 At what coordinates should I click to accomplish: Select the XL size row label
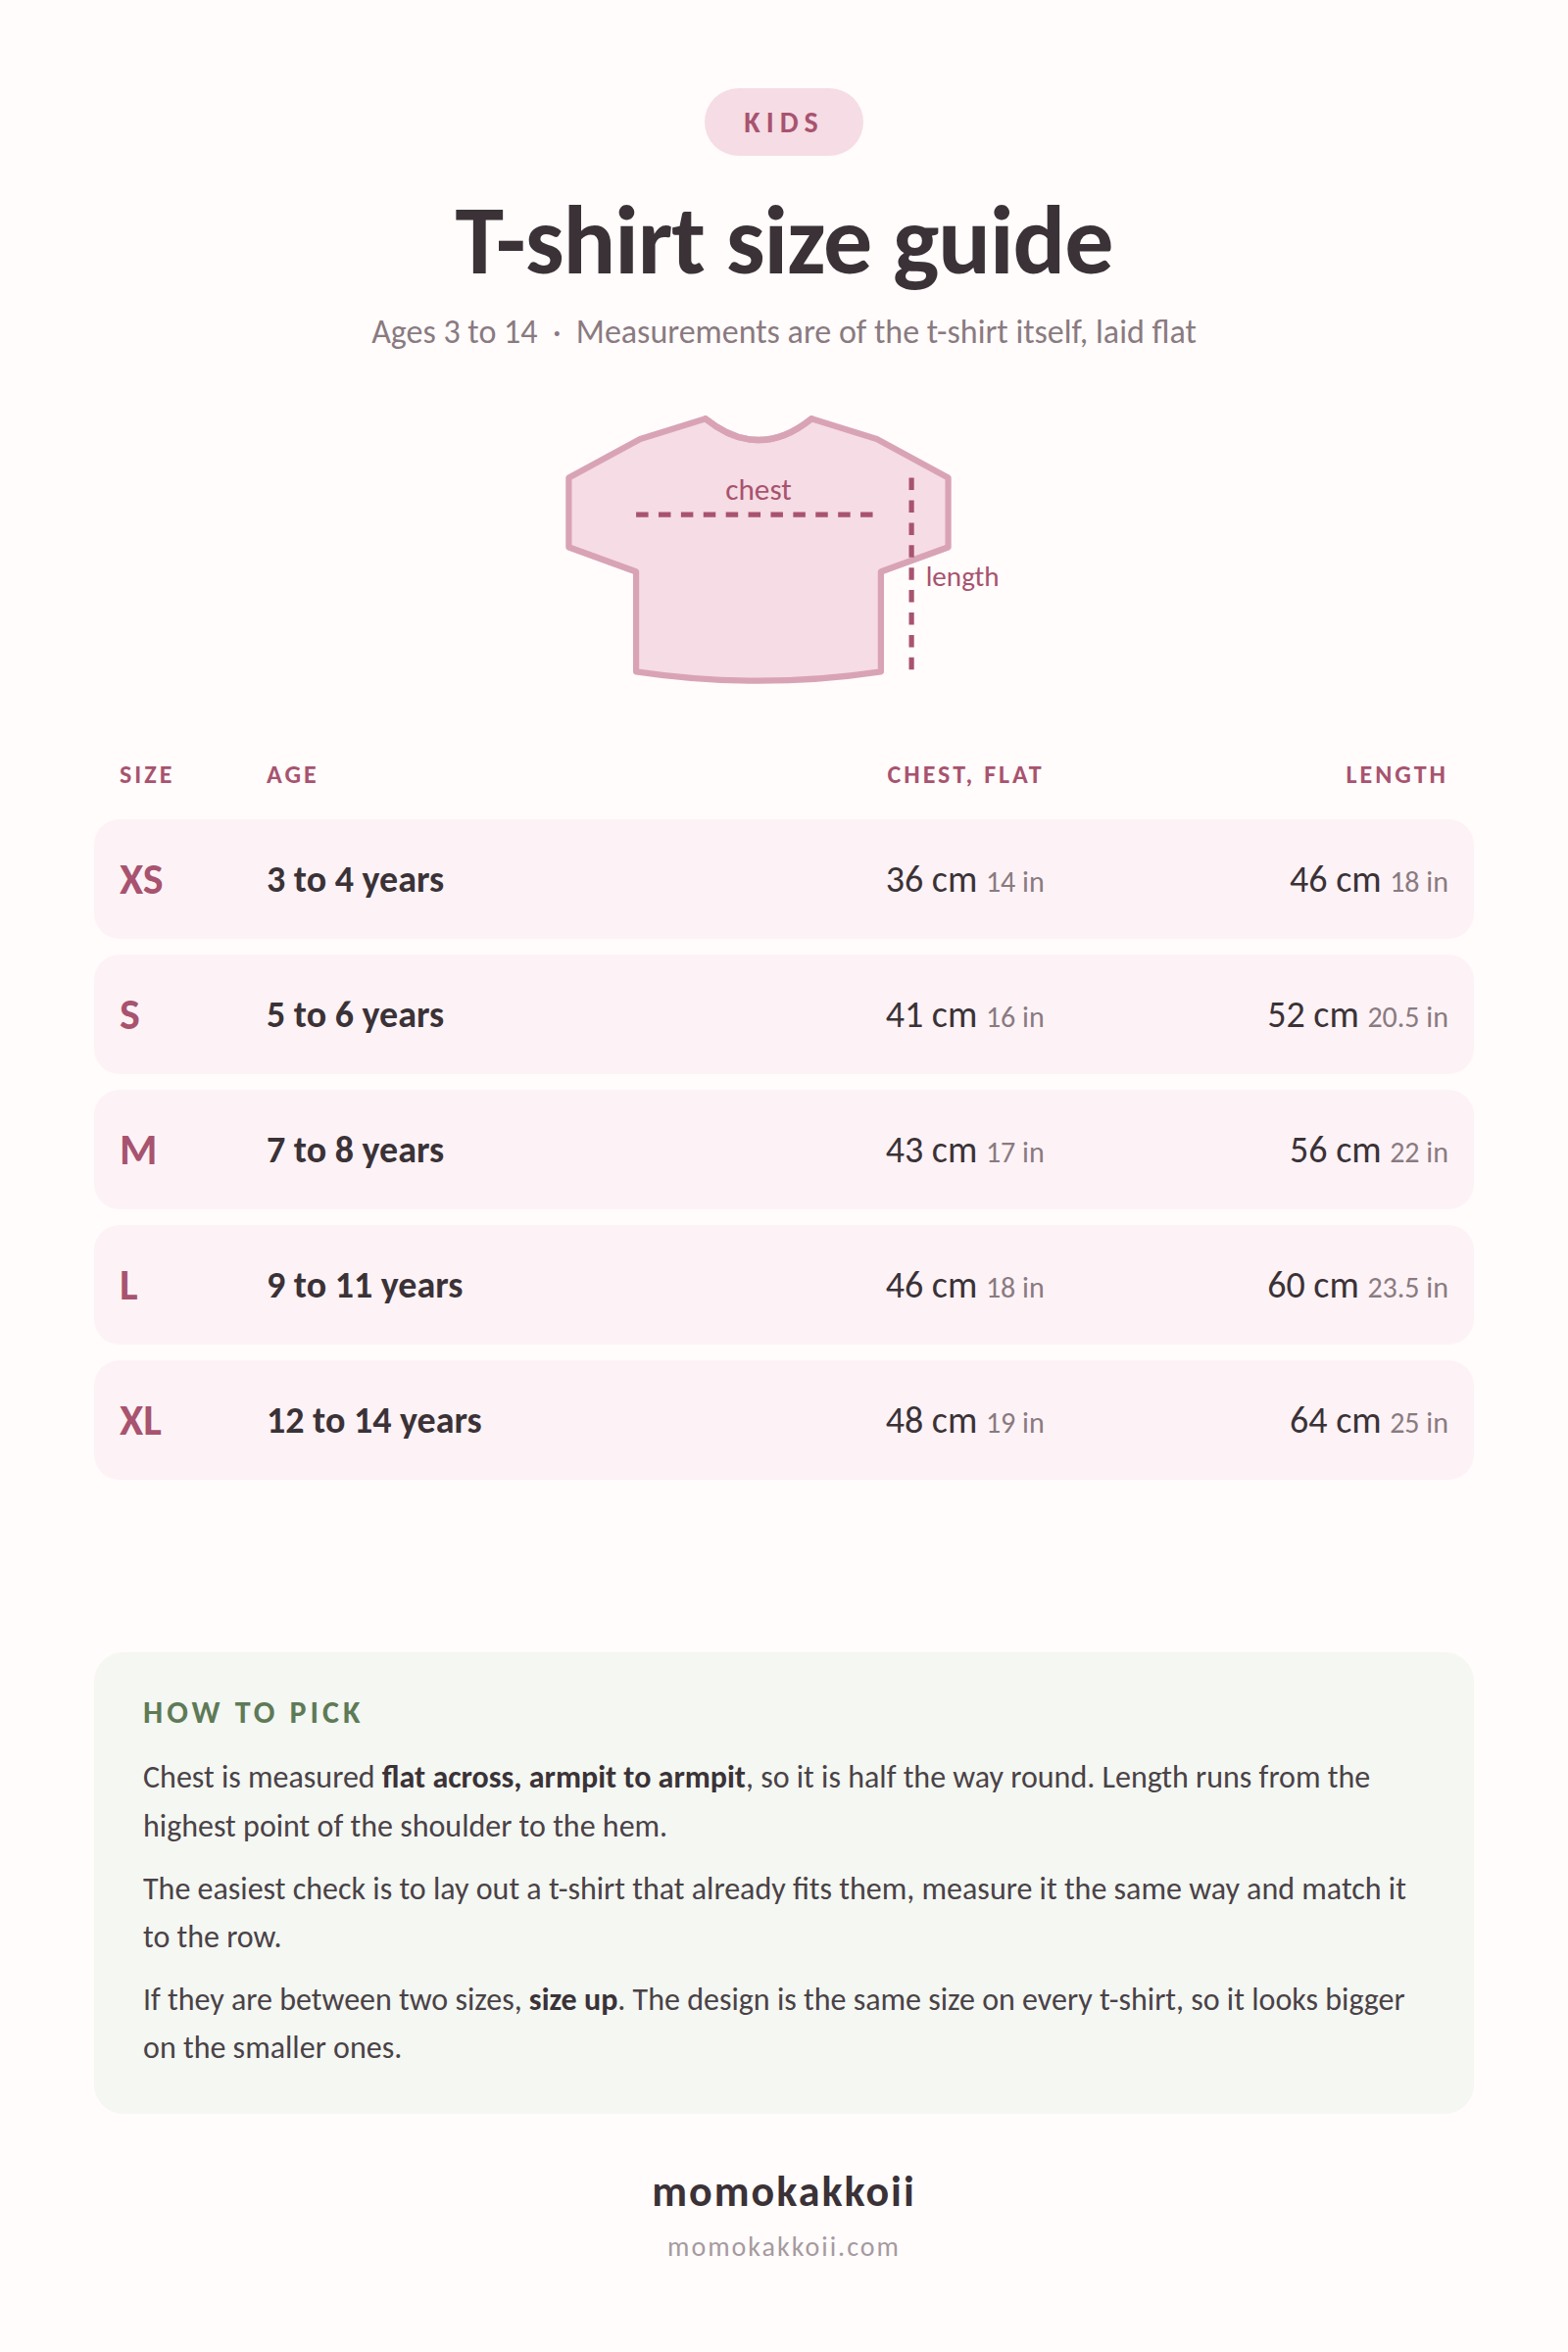pyautogui.click(x=140, y=1420)
